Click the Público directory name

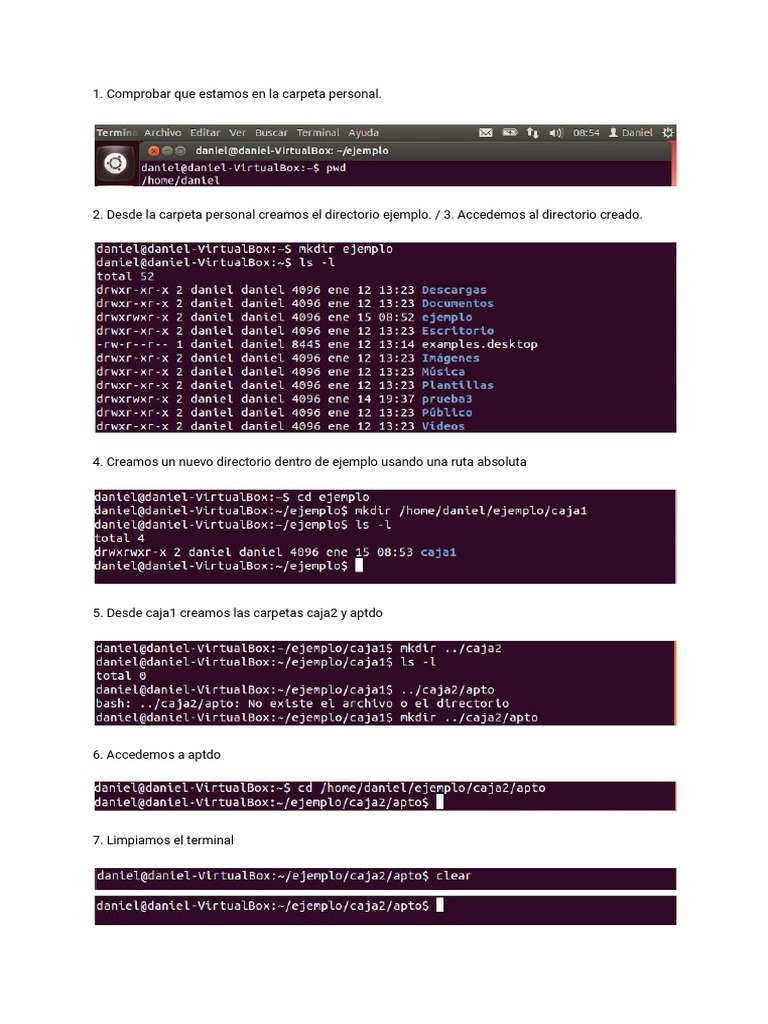tap(447, 413)
